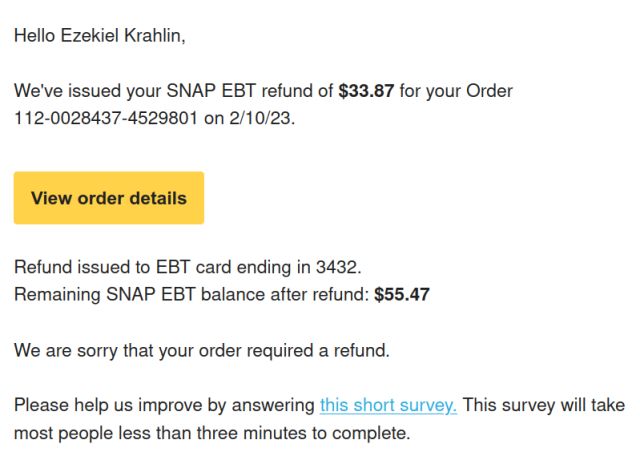Click the bold $55.47 remaining balance
Viewport: 640px width, 452px height.
[x=402, y=294]
